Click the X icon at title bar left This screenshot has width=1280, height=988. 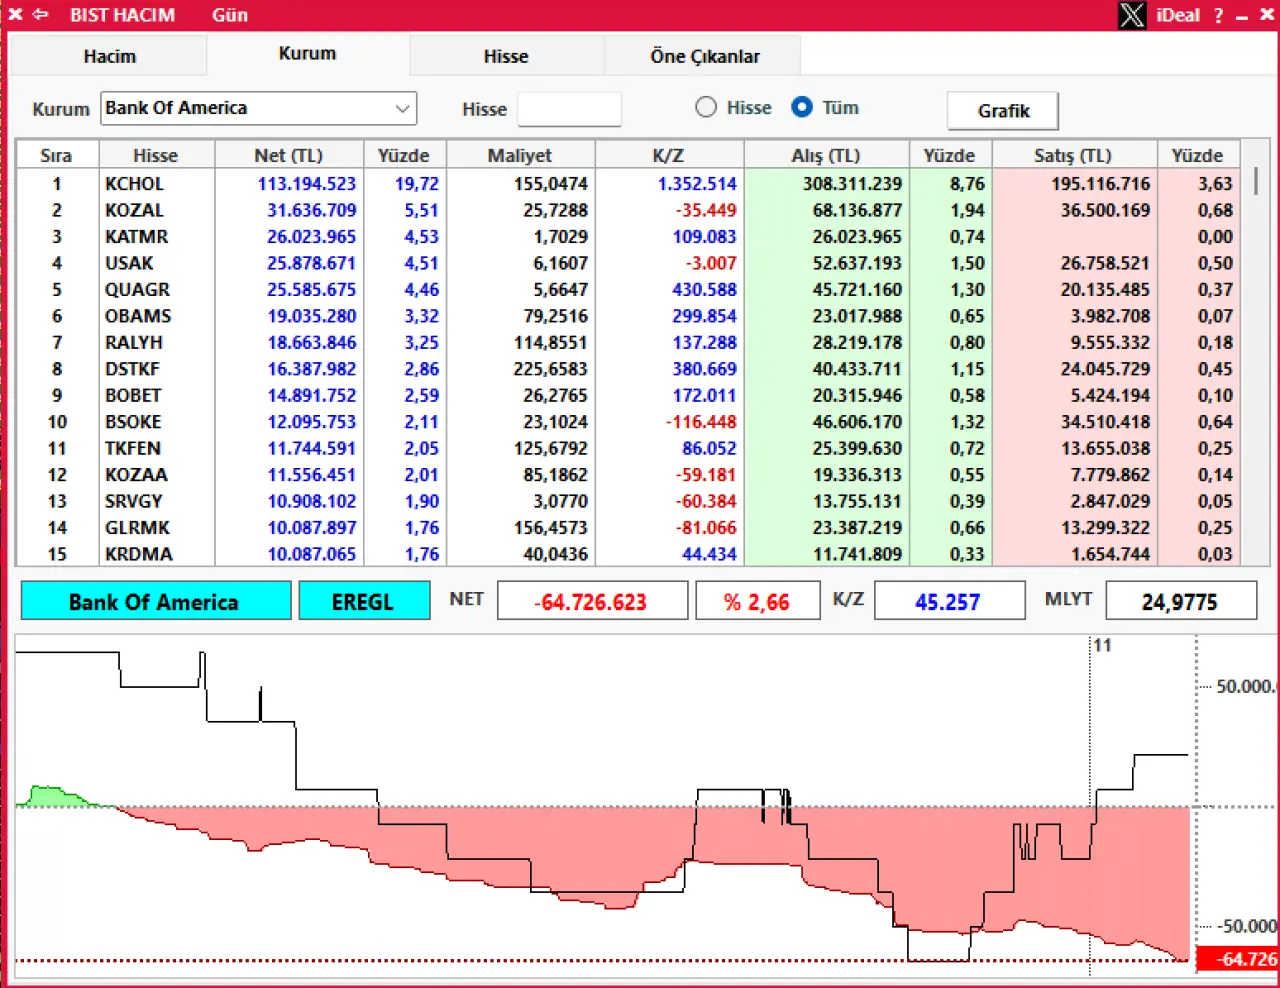tap(15, 15)
